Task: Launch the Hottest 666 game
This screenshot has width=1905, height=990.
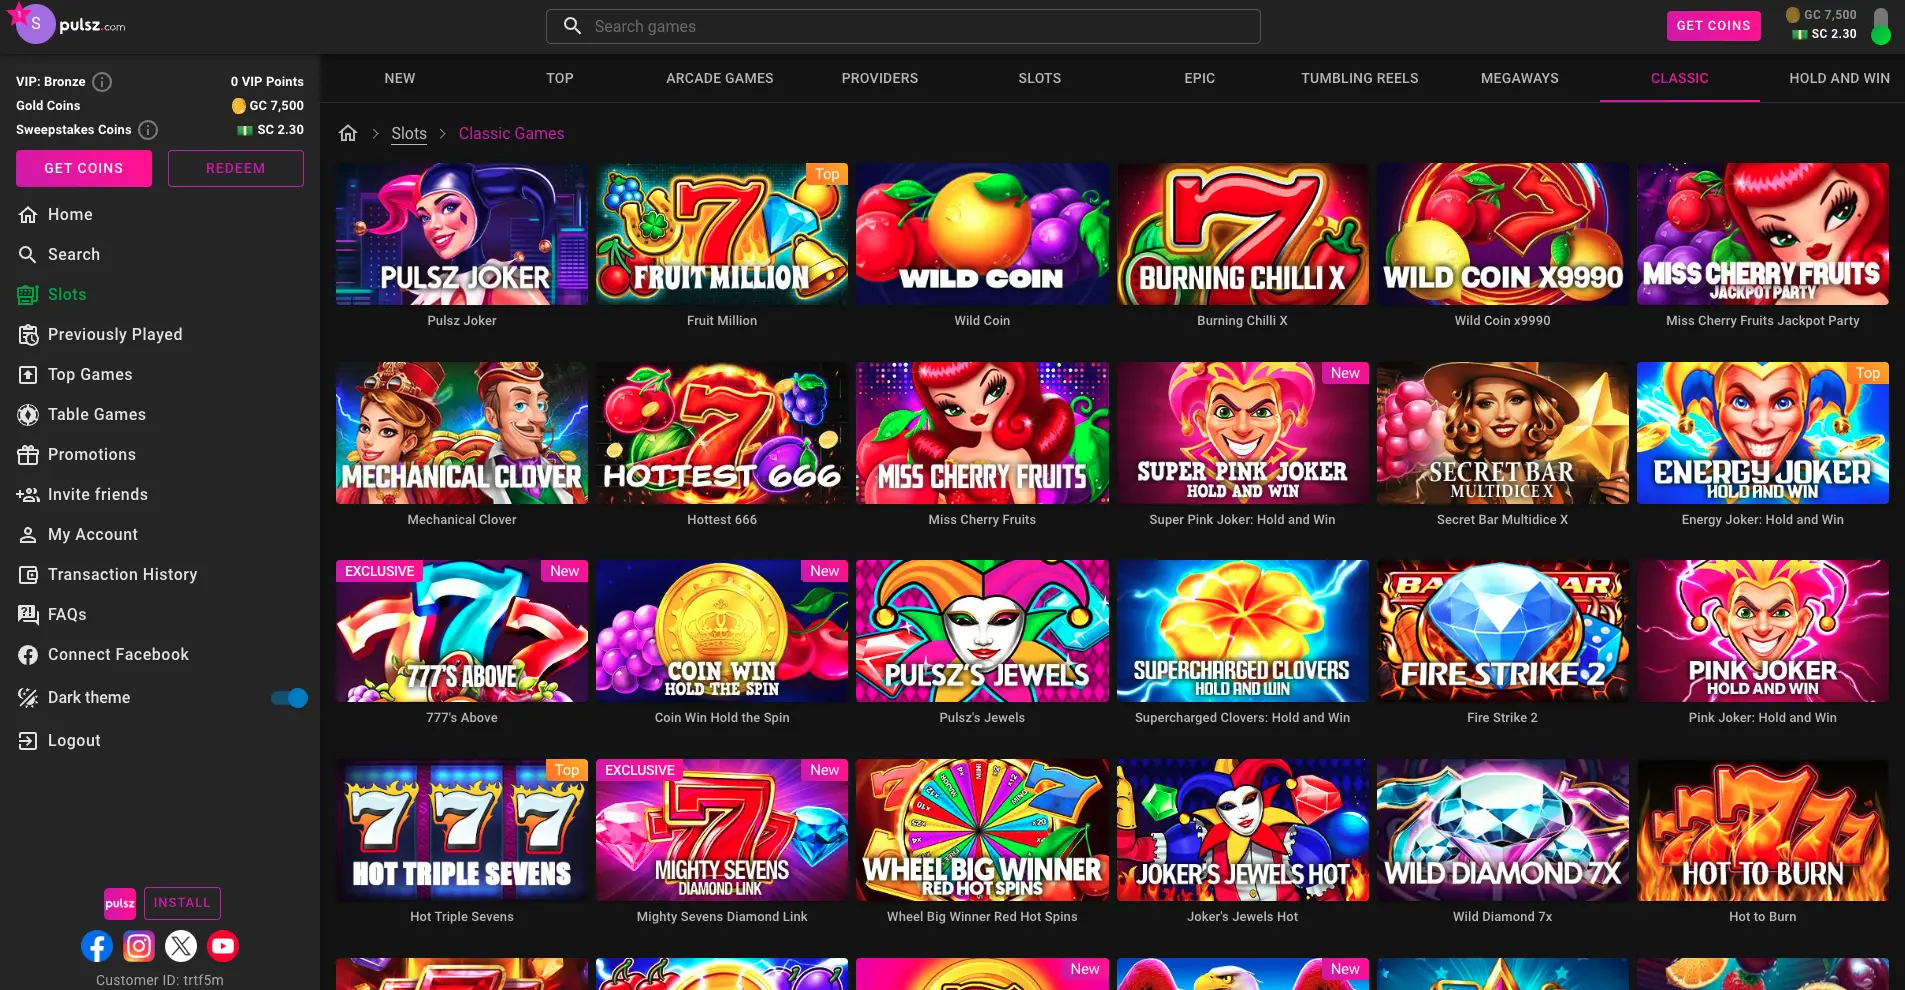Action: point(722,433)
